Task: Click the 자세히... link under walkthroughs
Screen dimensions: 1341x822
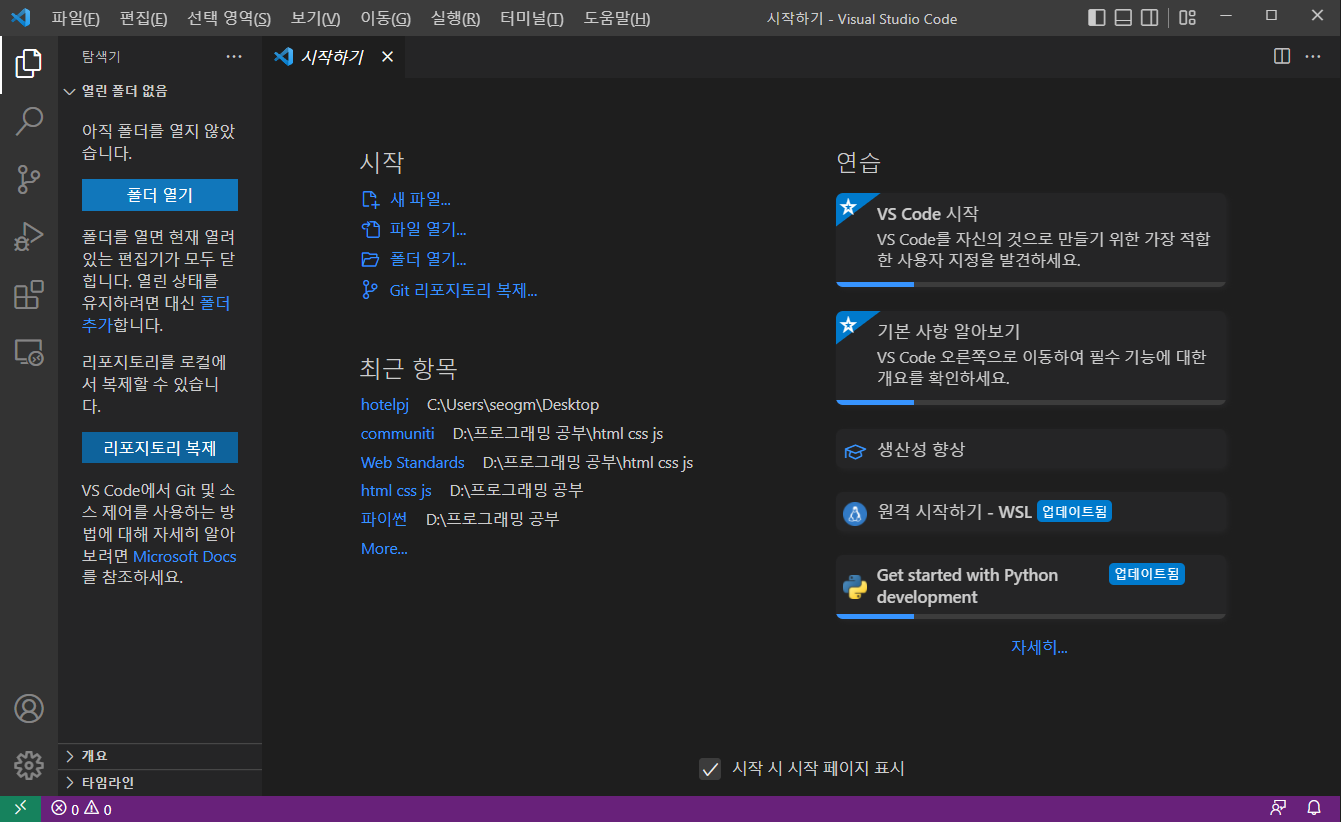Action: pyautogui.click(x=1039, y=647)
